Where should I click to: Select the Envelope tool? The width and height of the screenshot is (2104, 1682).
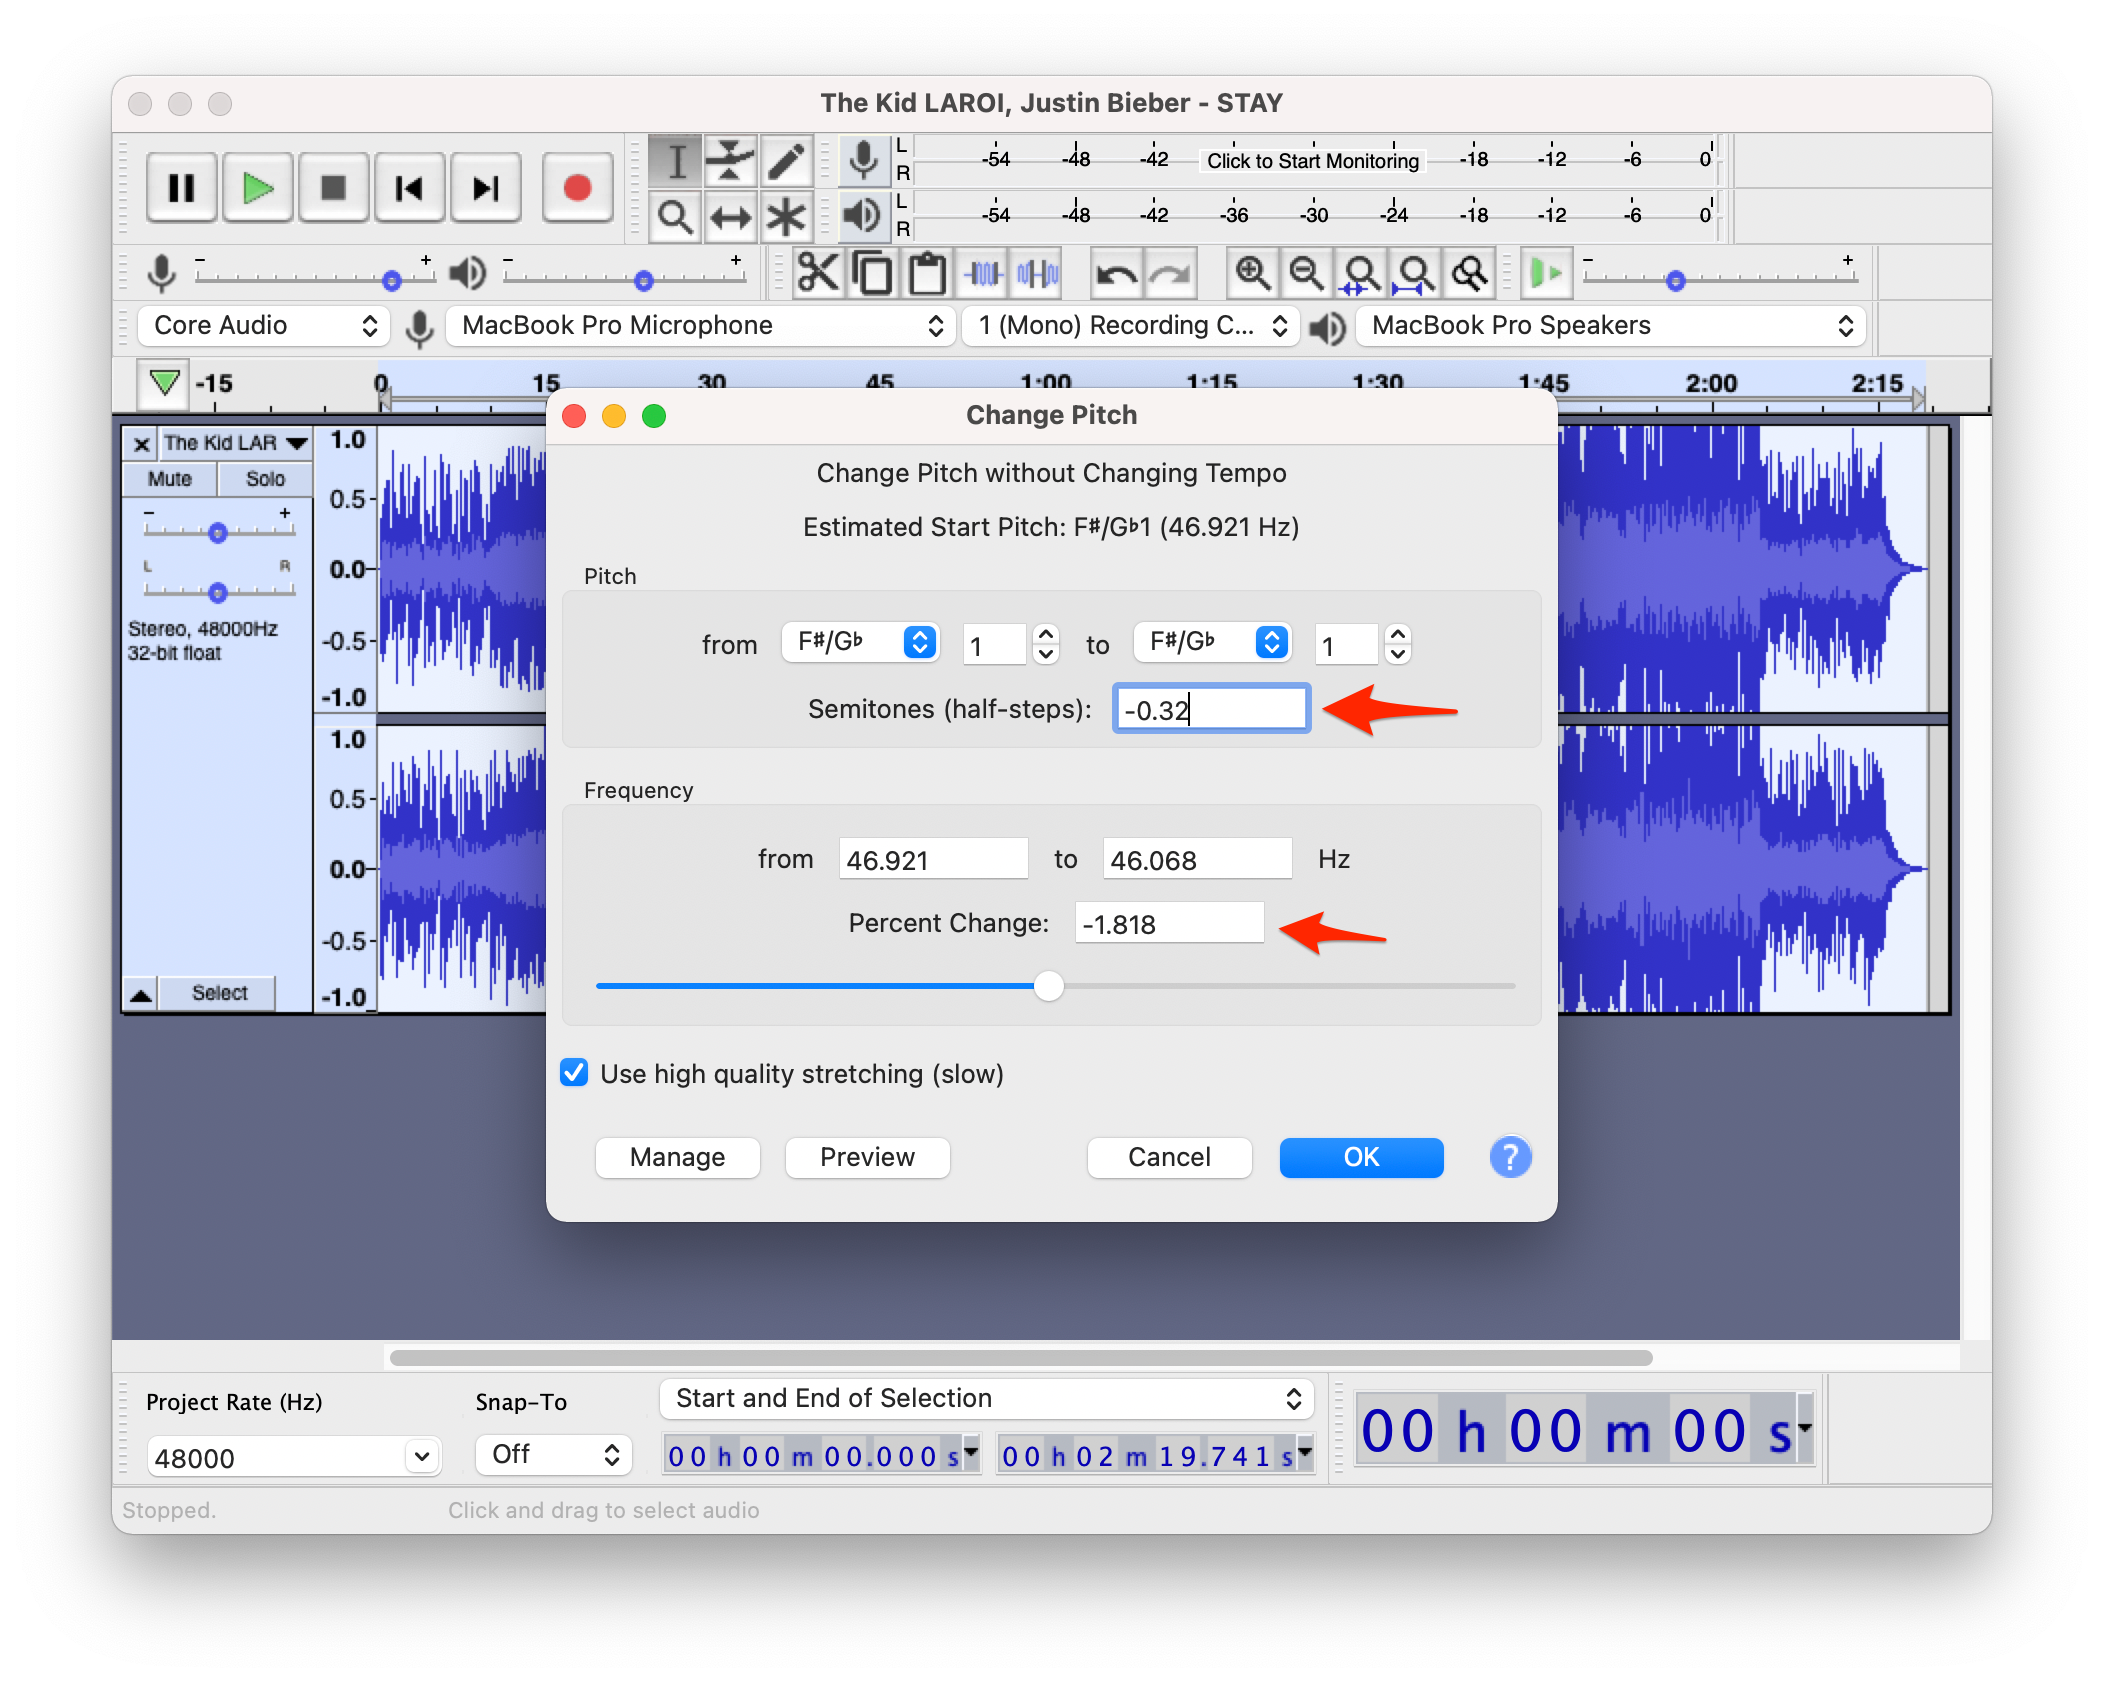coord(730,160)
